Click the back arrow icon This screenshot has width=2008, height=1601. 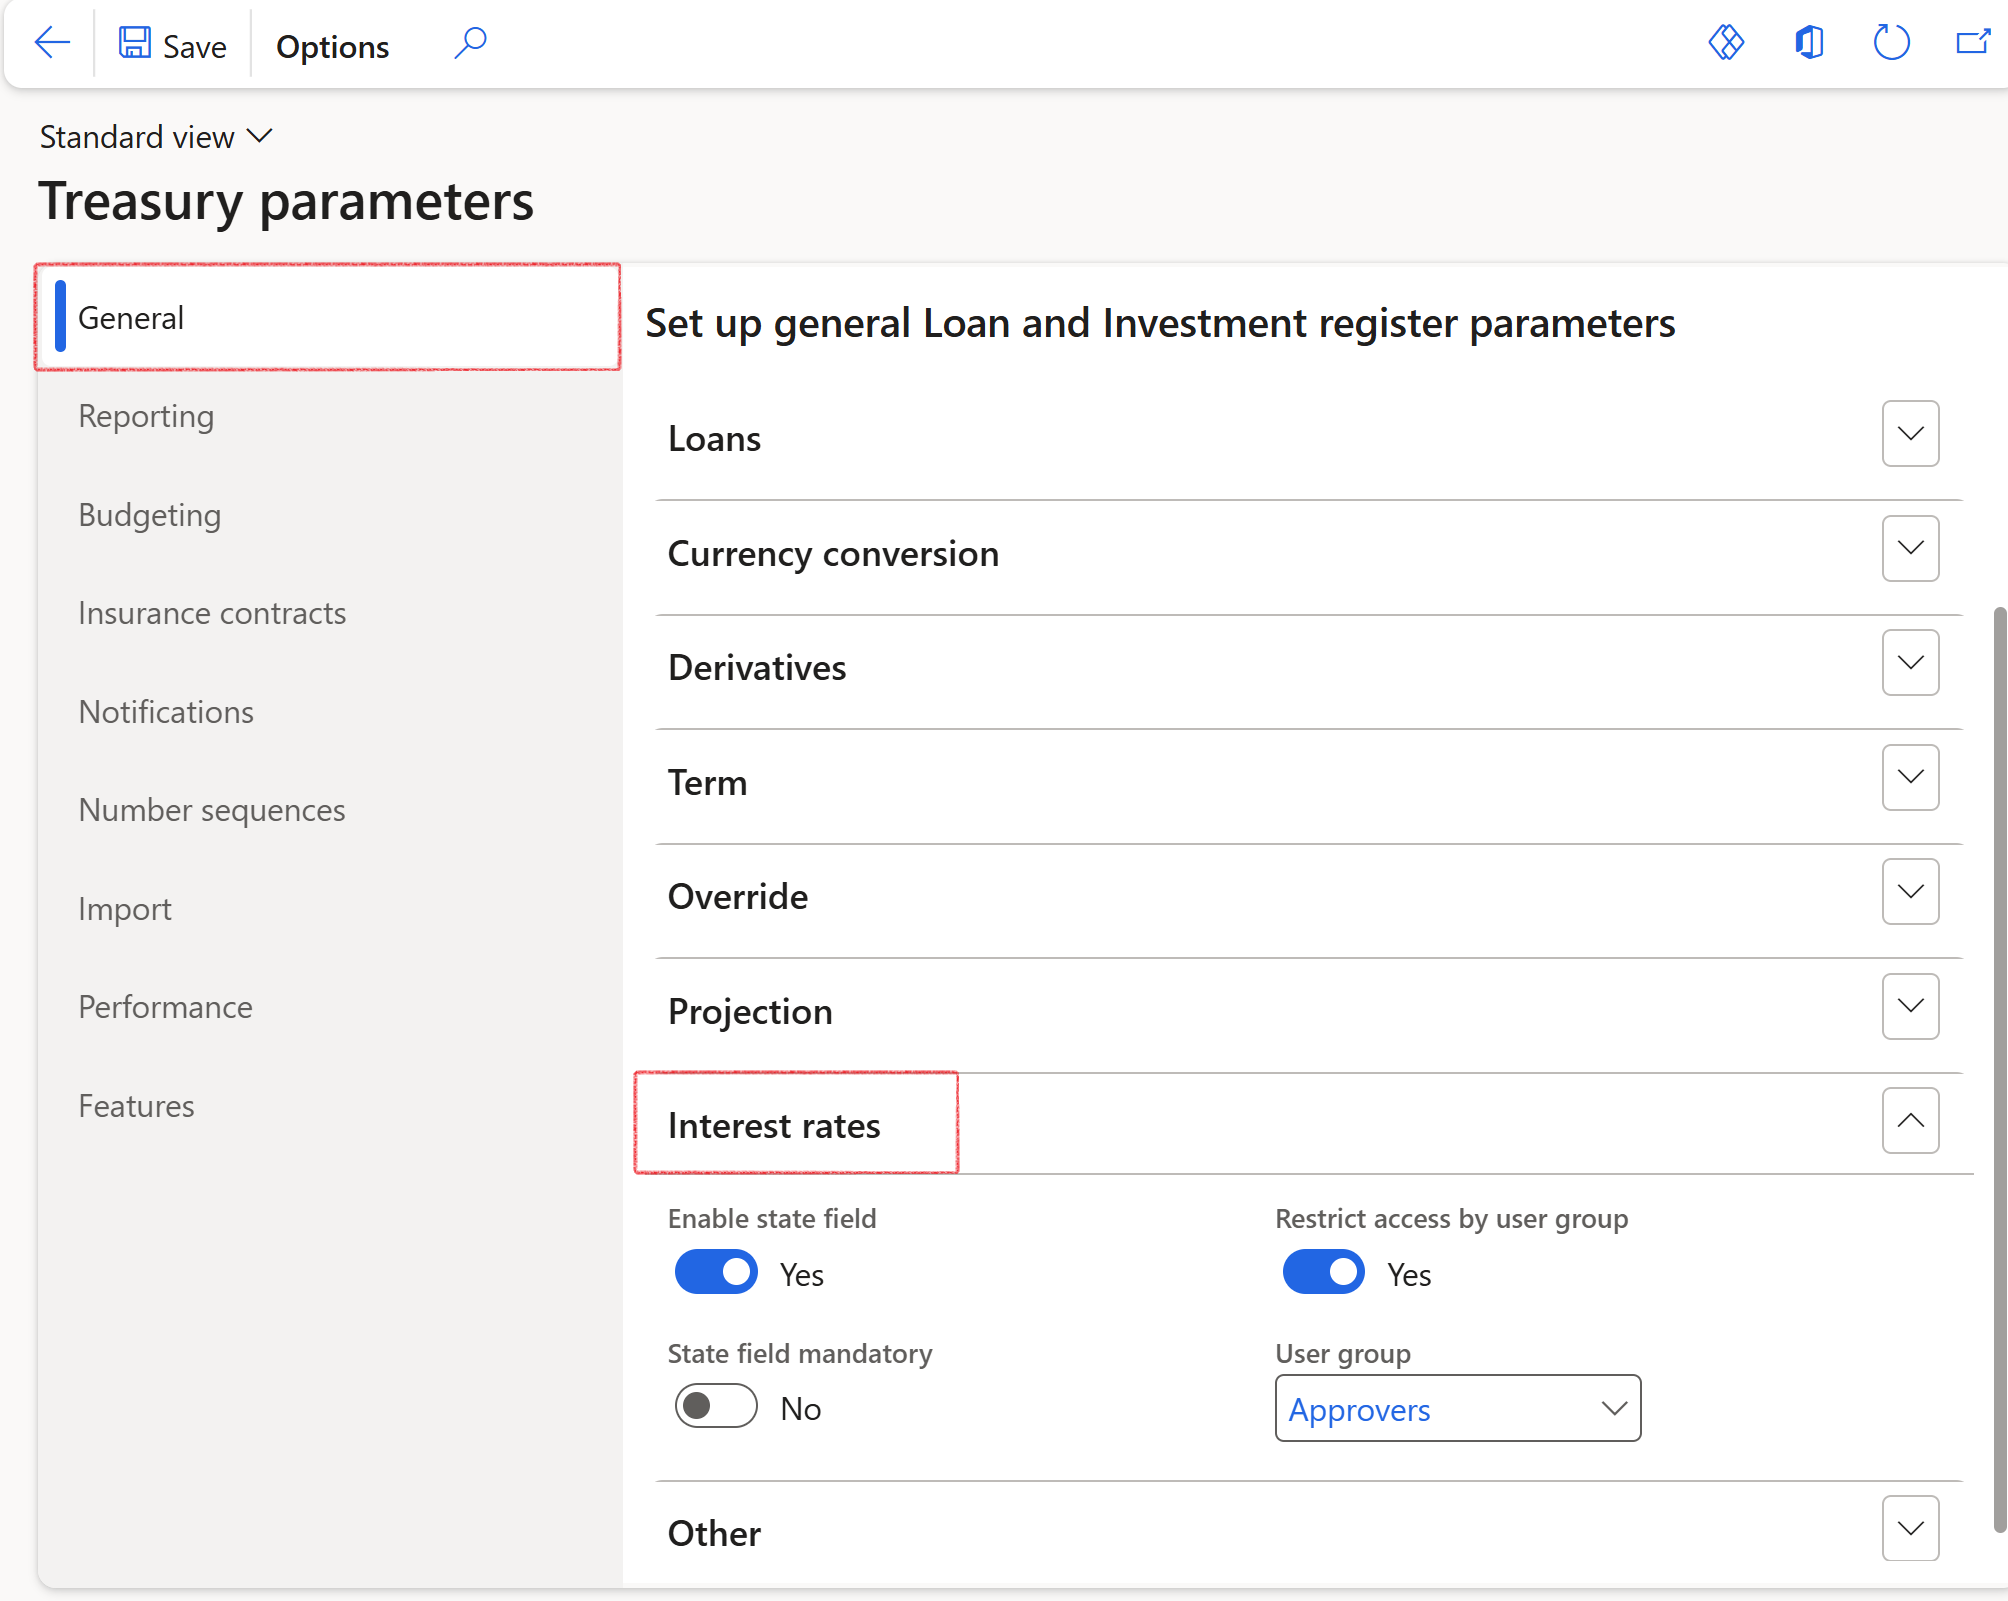click(51, 43)
